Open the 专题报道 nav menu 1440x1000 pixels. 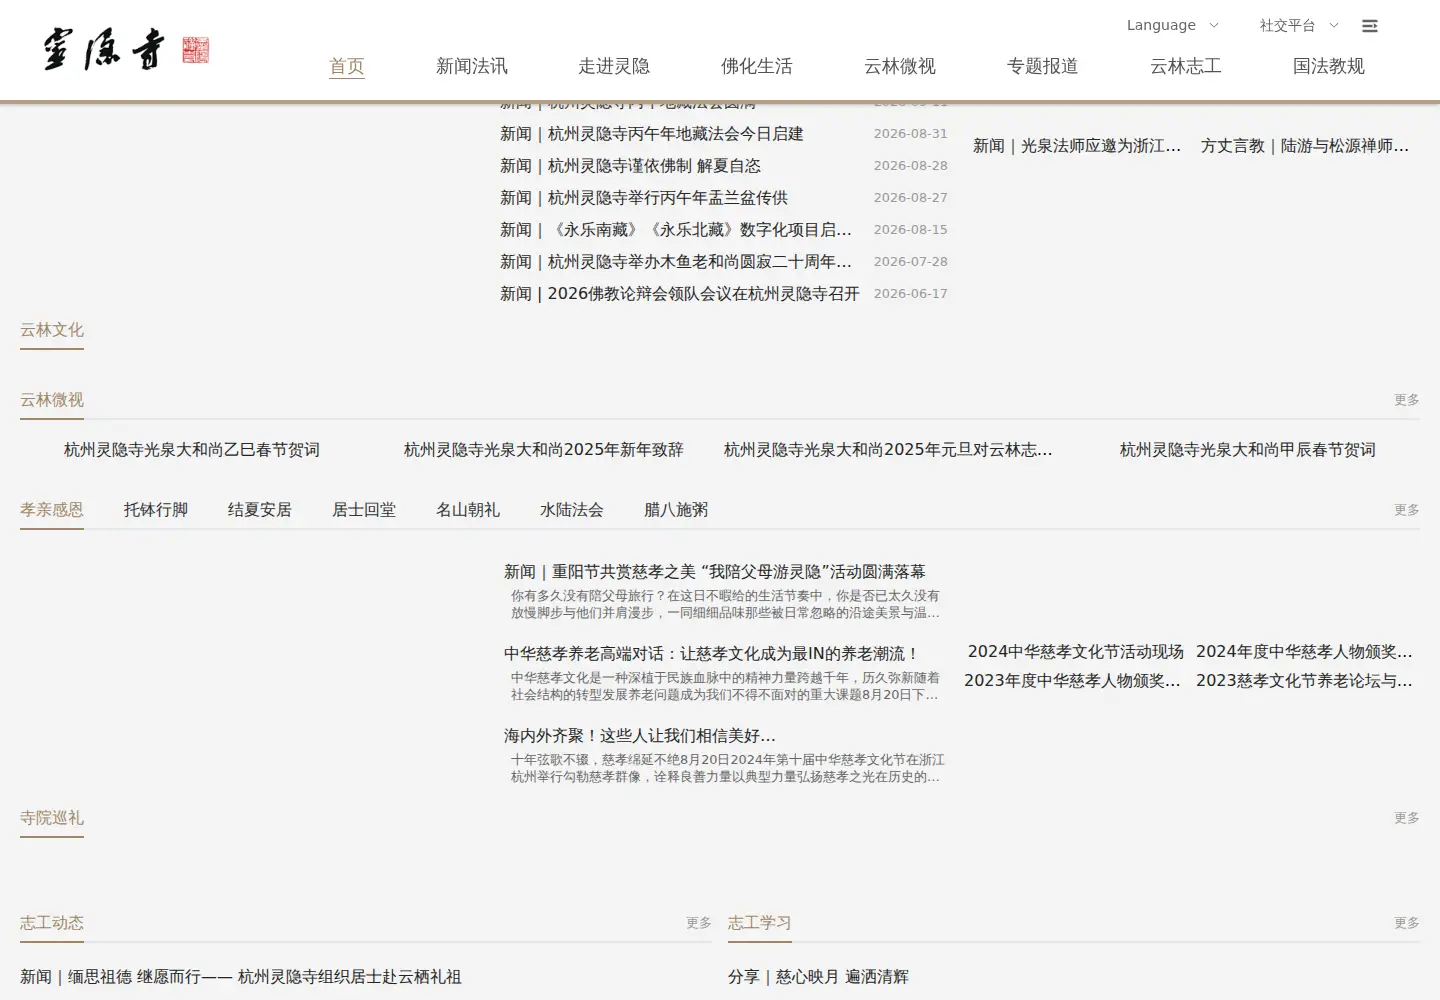[1043, 66]
